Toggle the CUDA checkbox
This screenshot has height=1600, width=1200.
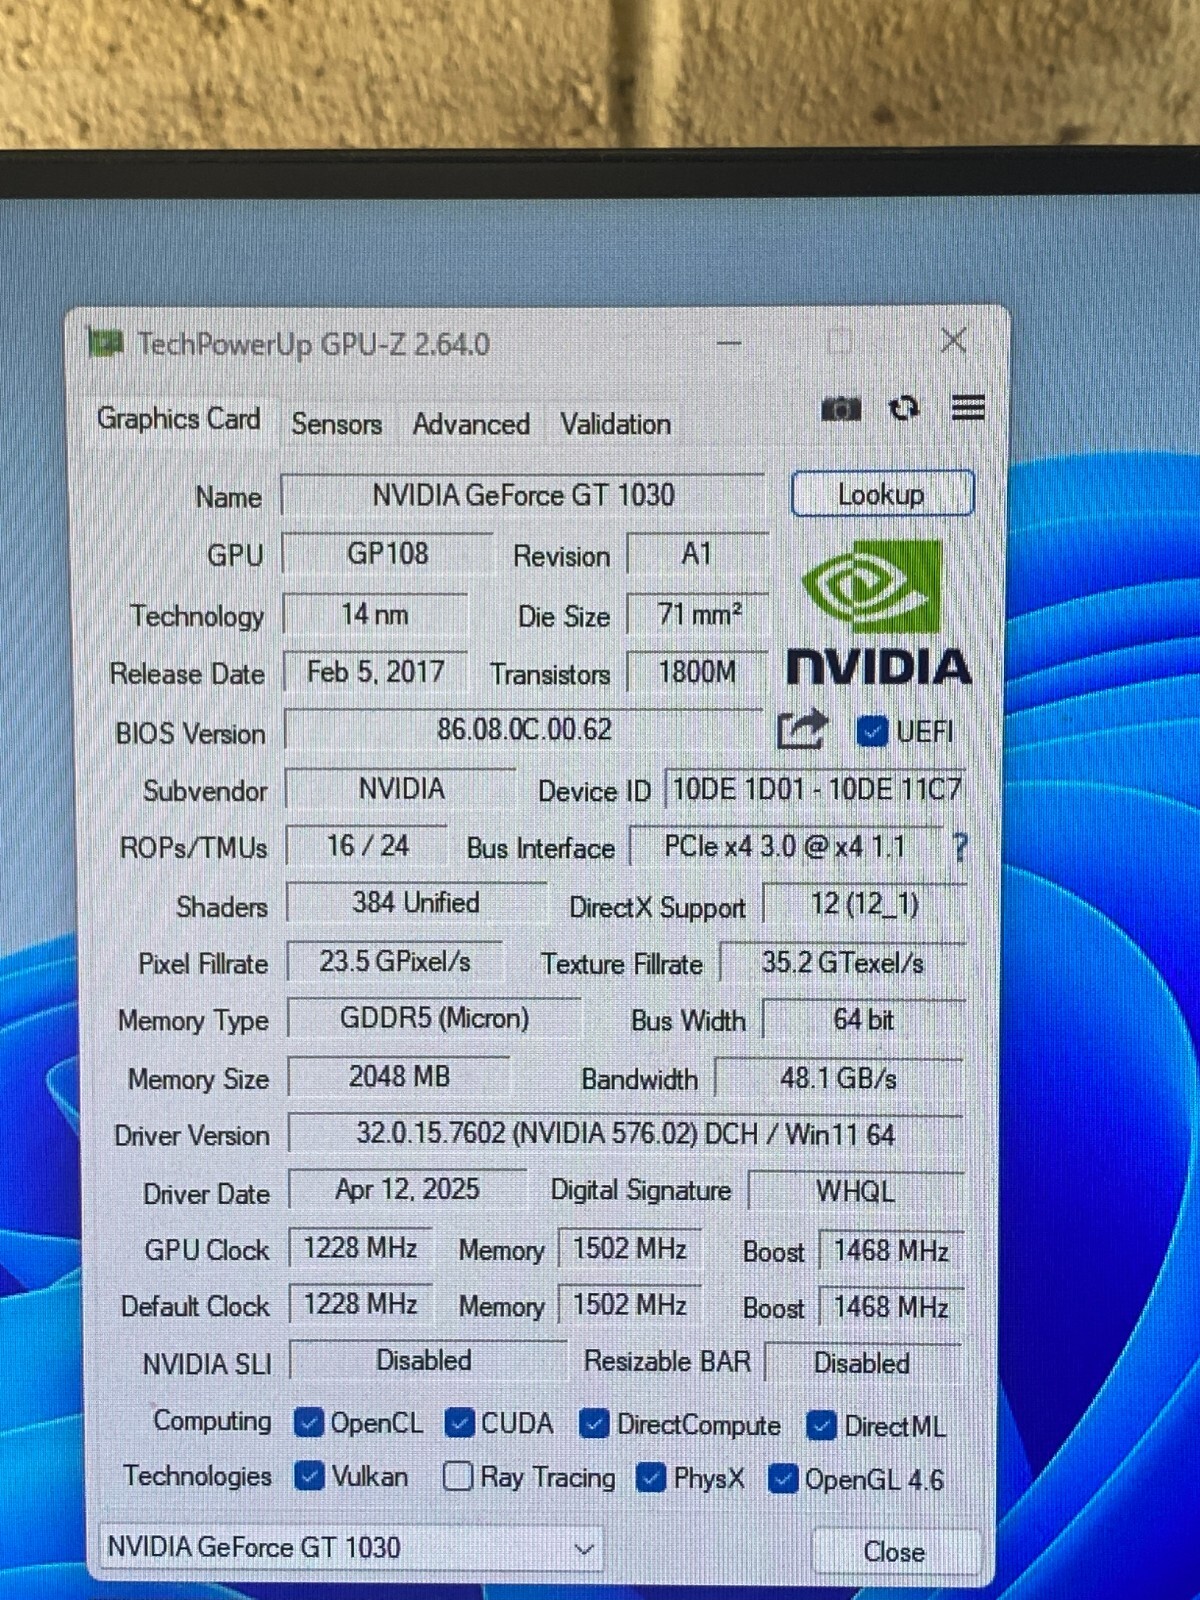pos(459,1423)
